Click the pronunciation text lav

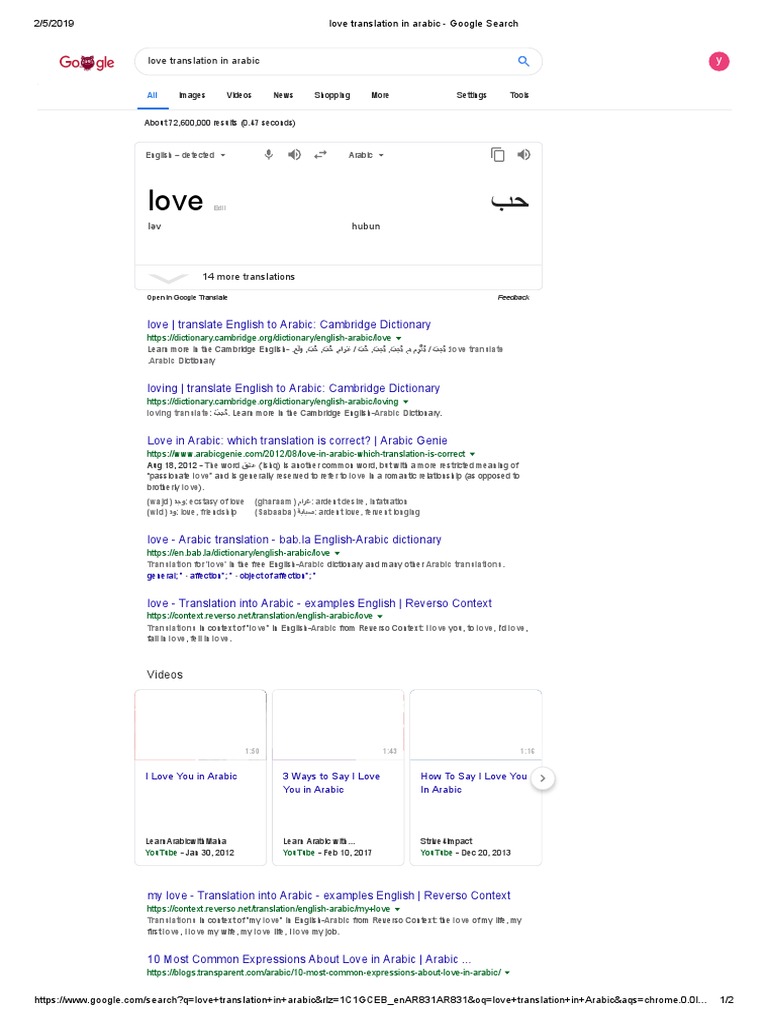pos(154,227)
